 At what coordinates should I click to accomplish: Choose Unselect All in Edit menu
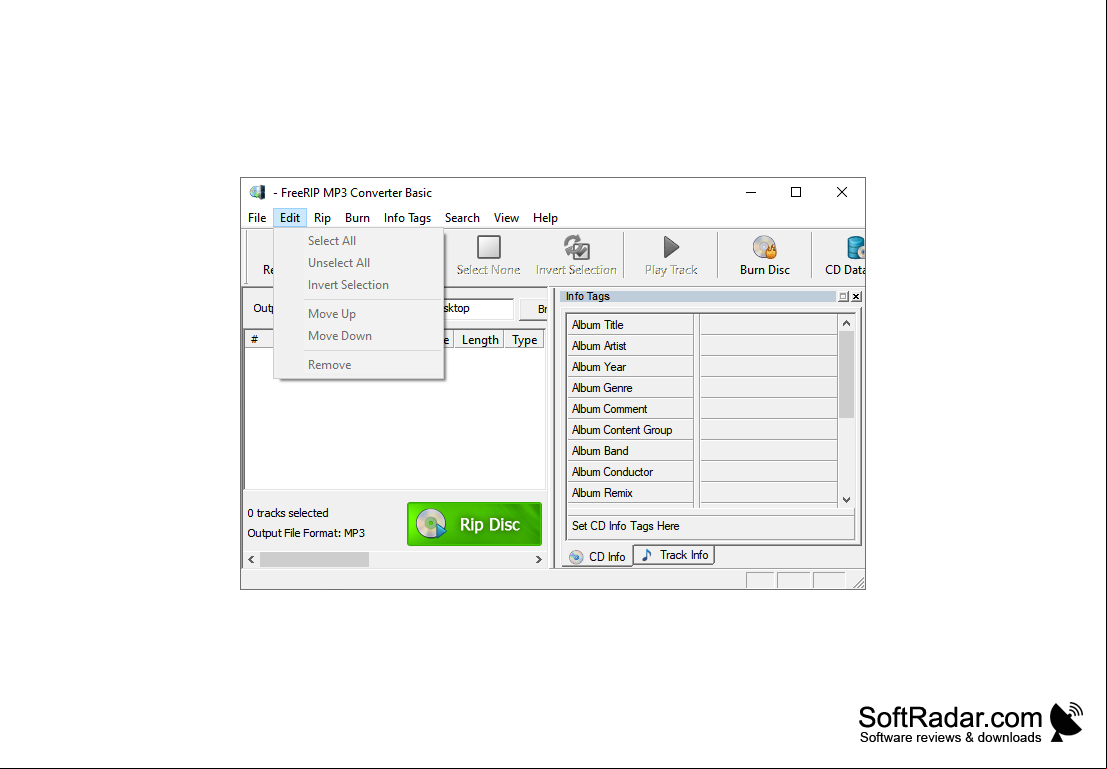pyautogui.click(x=359, y=263)
